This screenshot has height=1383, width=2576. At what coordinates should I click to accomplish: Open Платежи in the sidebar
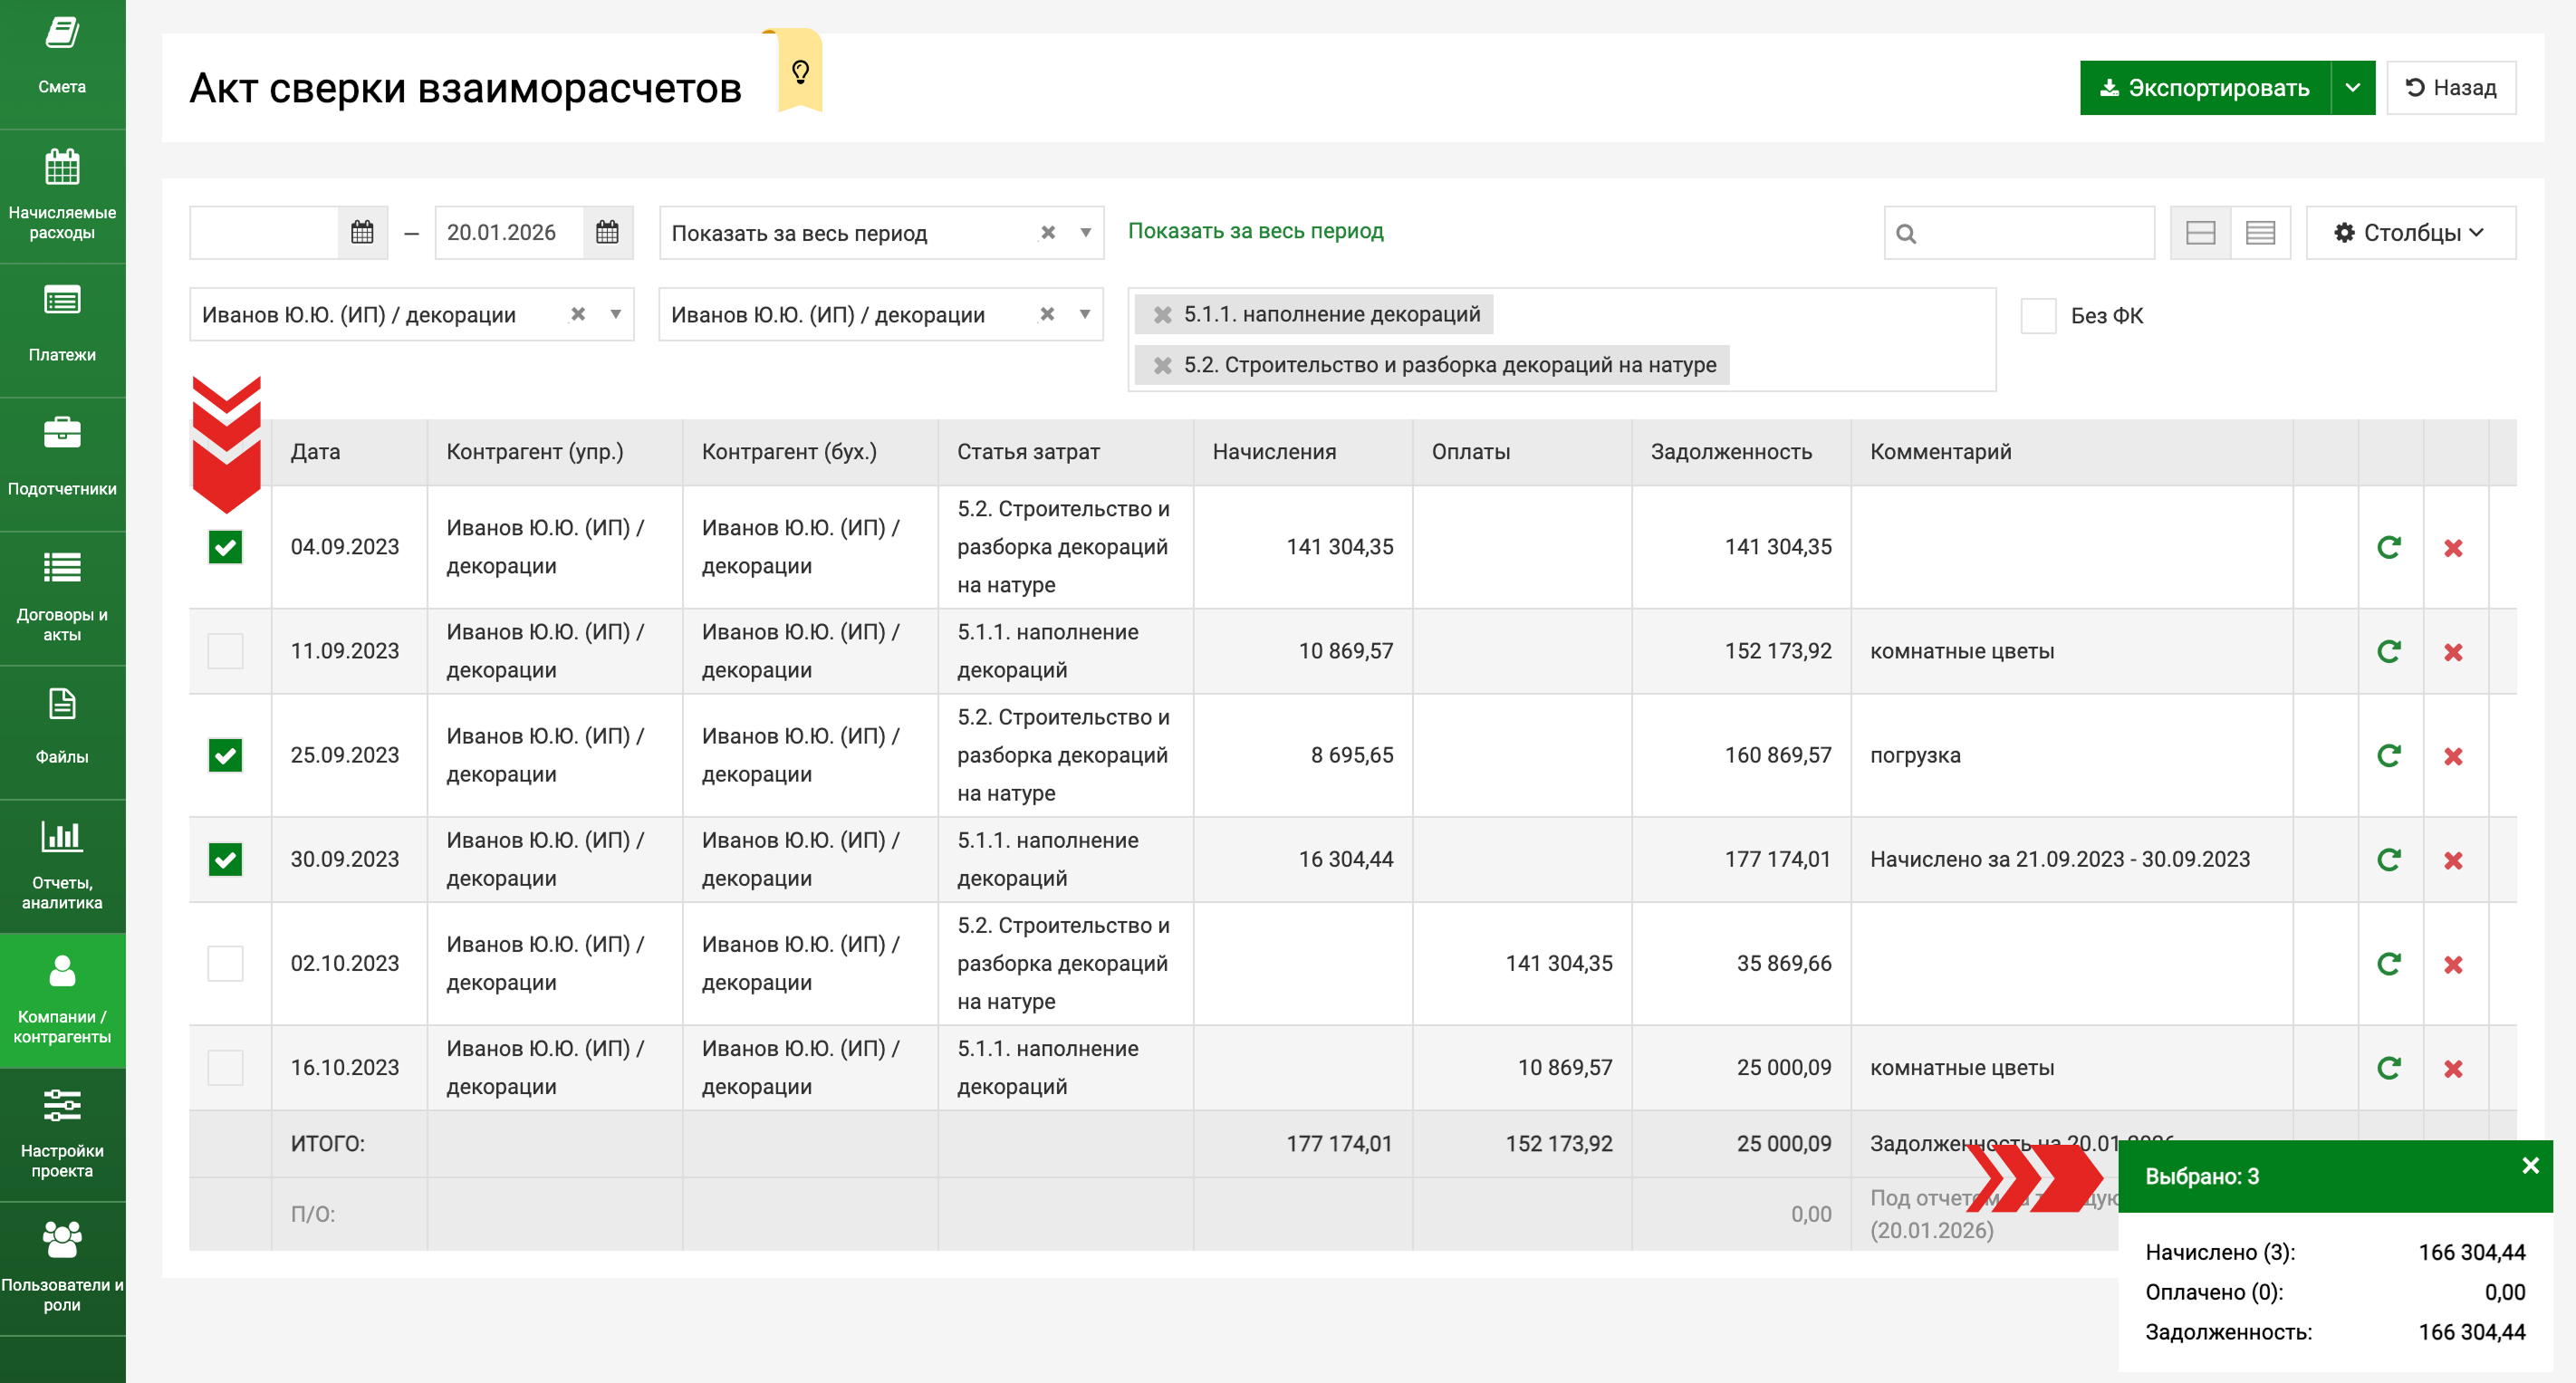coord(62,327)
